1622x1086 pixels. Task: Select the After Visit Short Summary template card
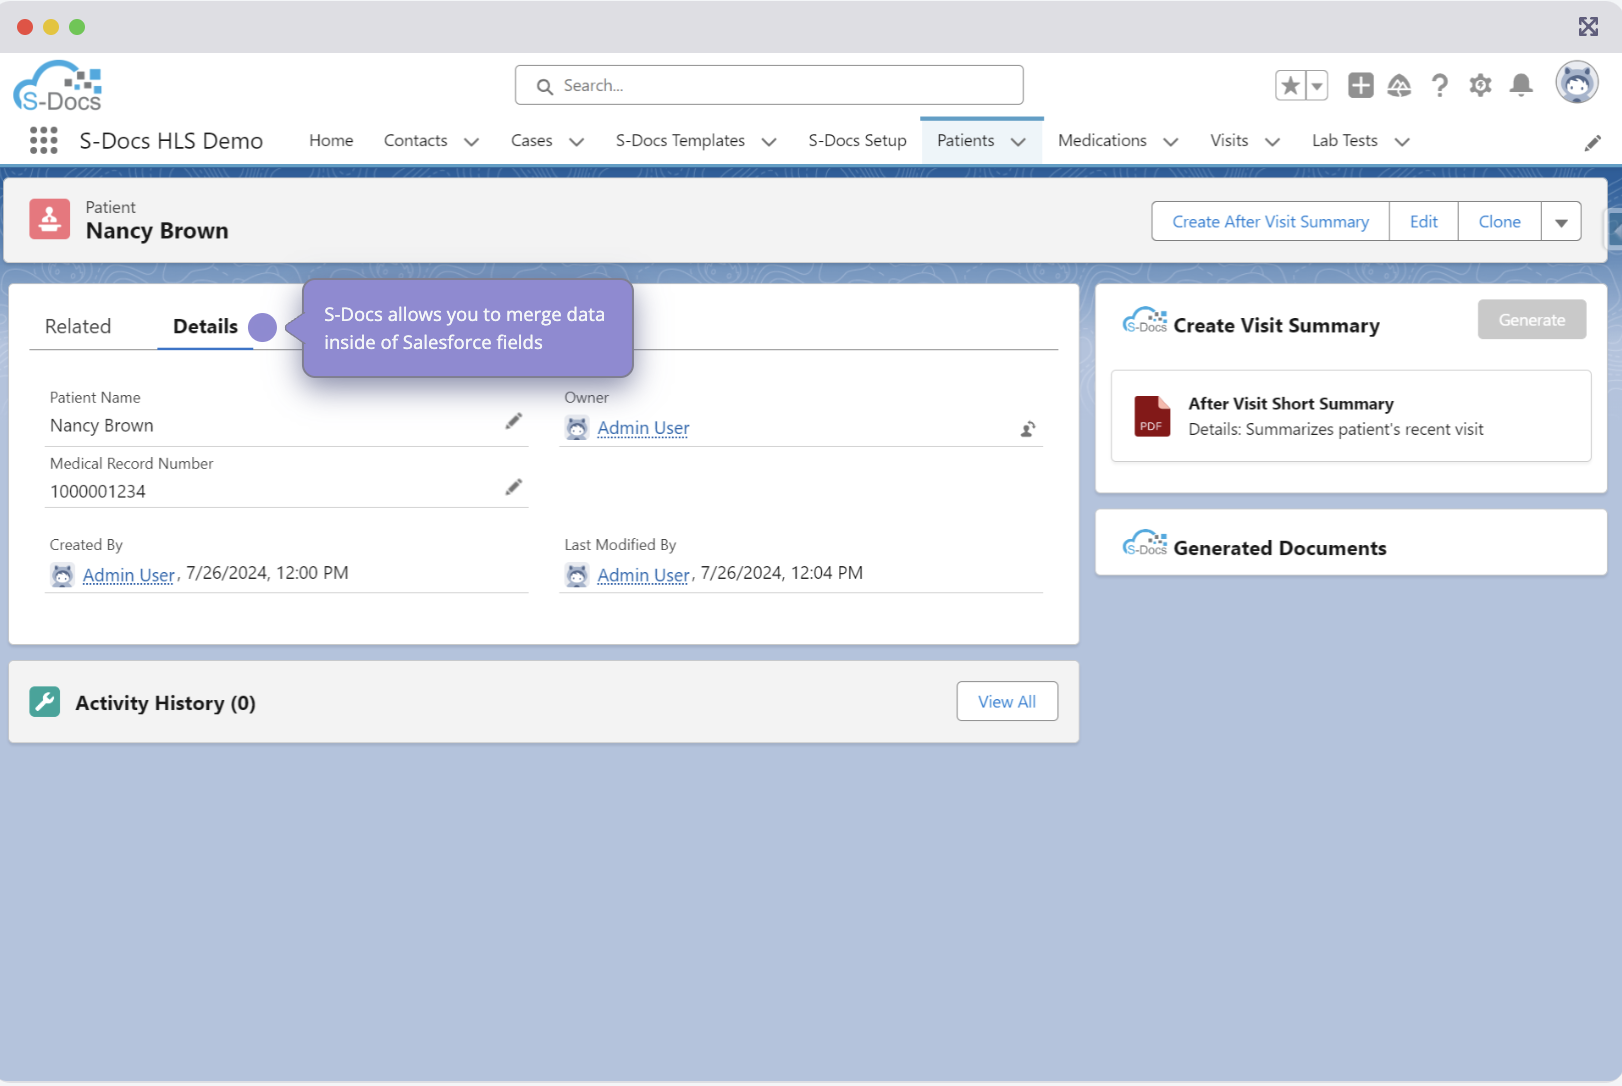tap(1351, 416)
